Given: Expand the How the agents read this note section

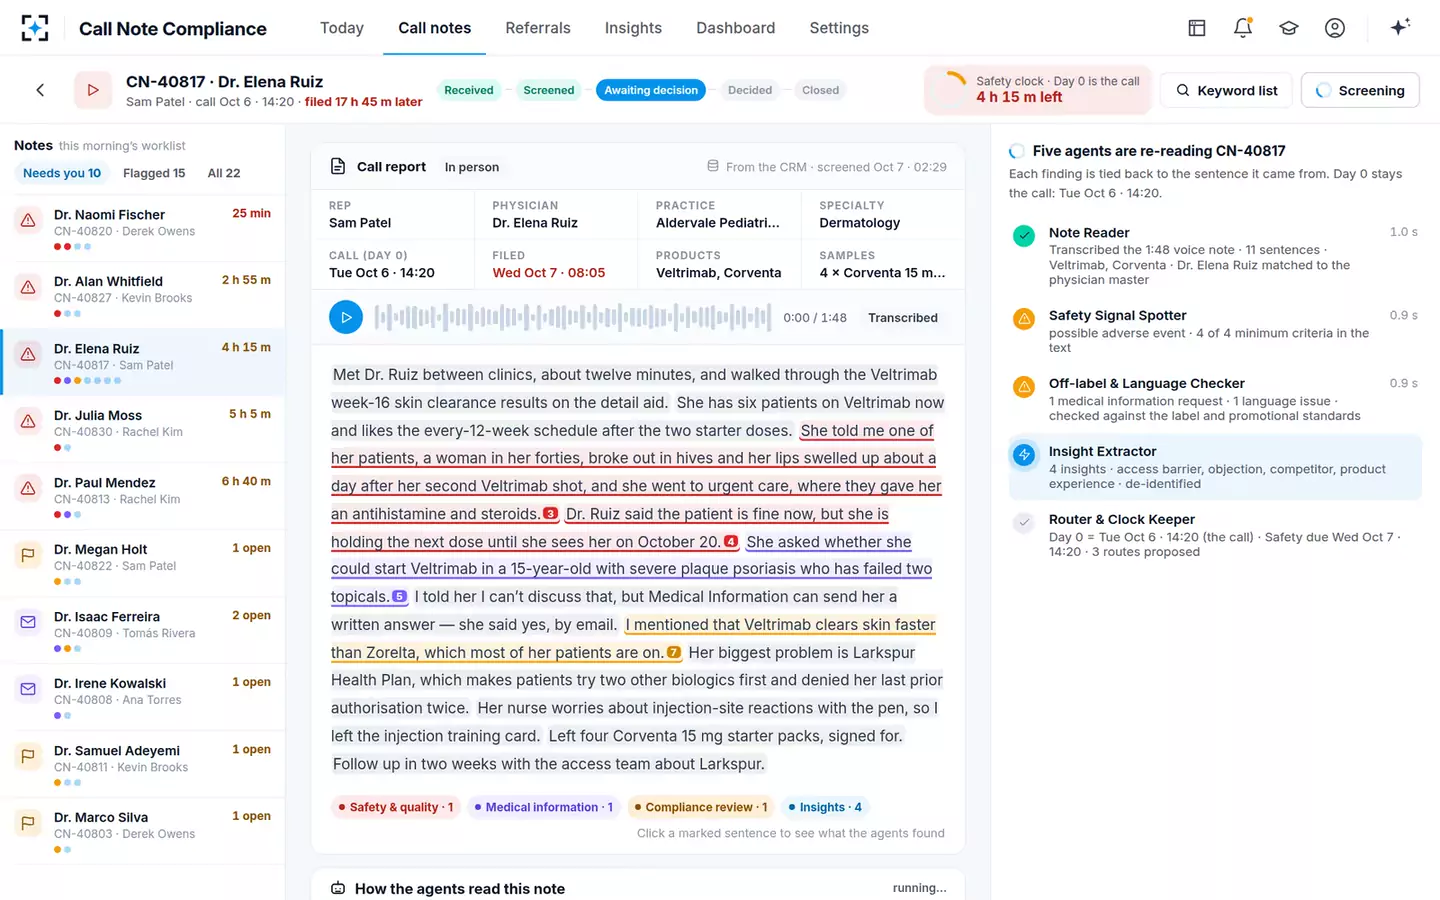Looking at the screenshot, I should click(638, 888).
